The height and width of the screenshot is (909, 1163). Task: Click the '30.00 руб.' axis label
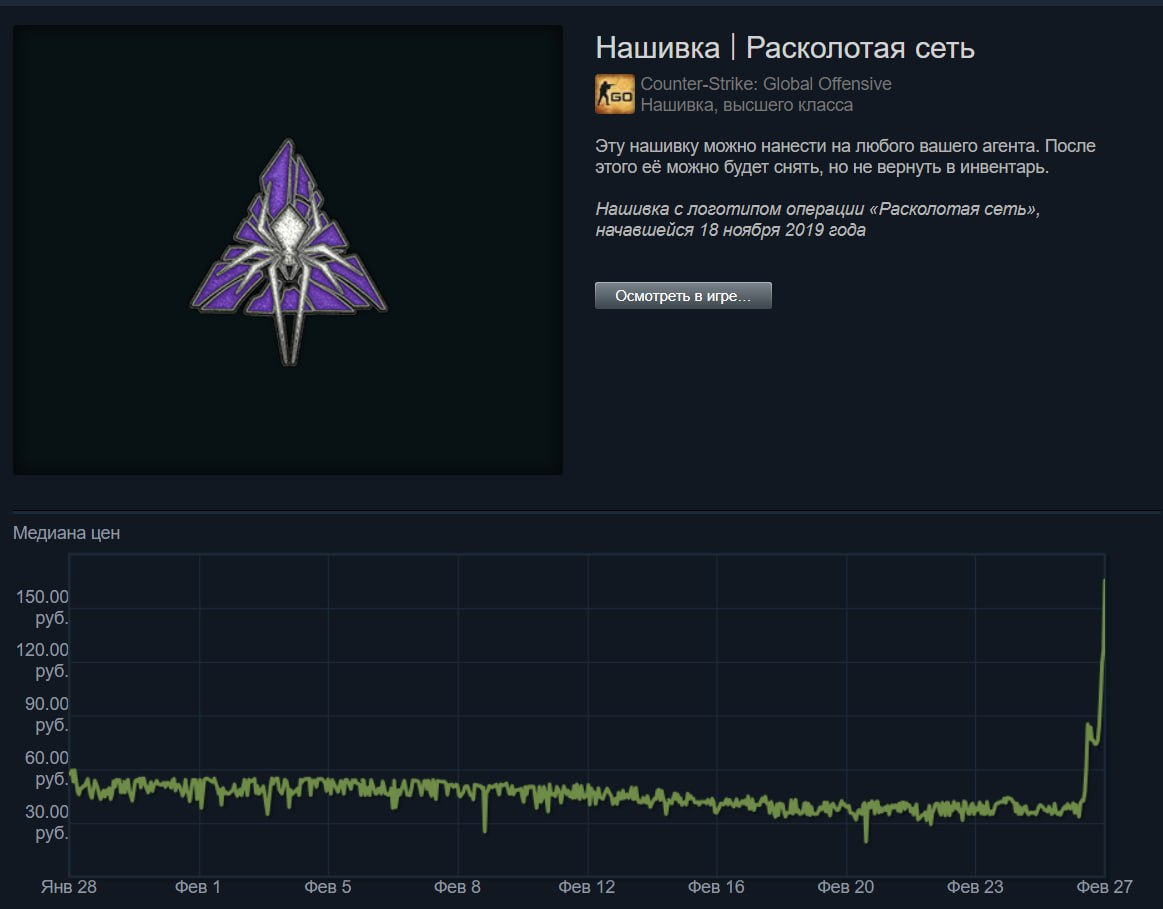(x=46, y=823)
